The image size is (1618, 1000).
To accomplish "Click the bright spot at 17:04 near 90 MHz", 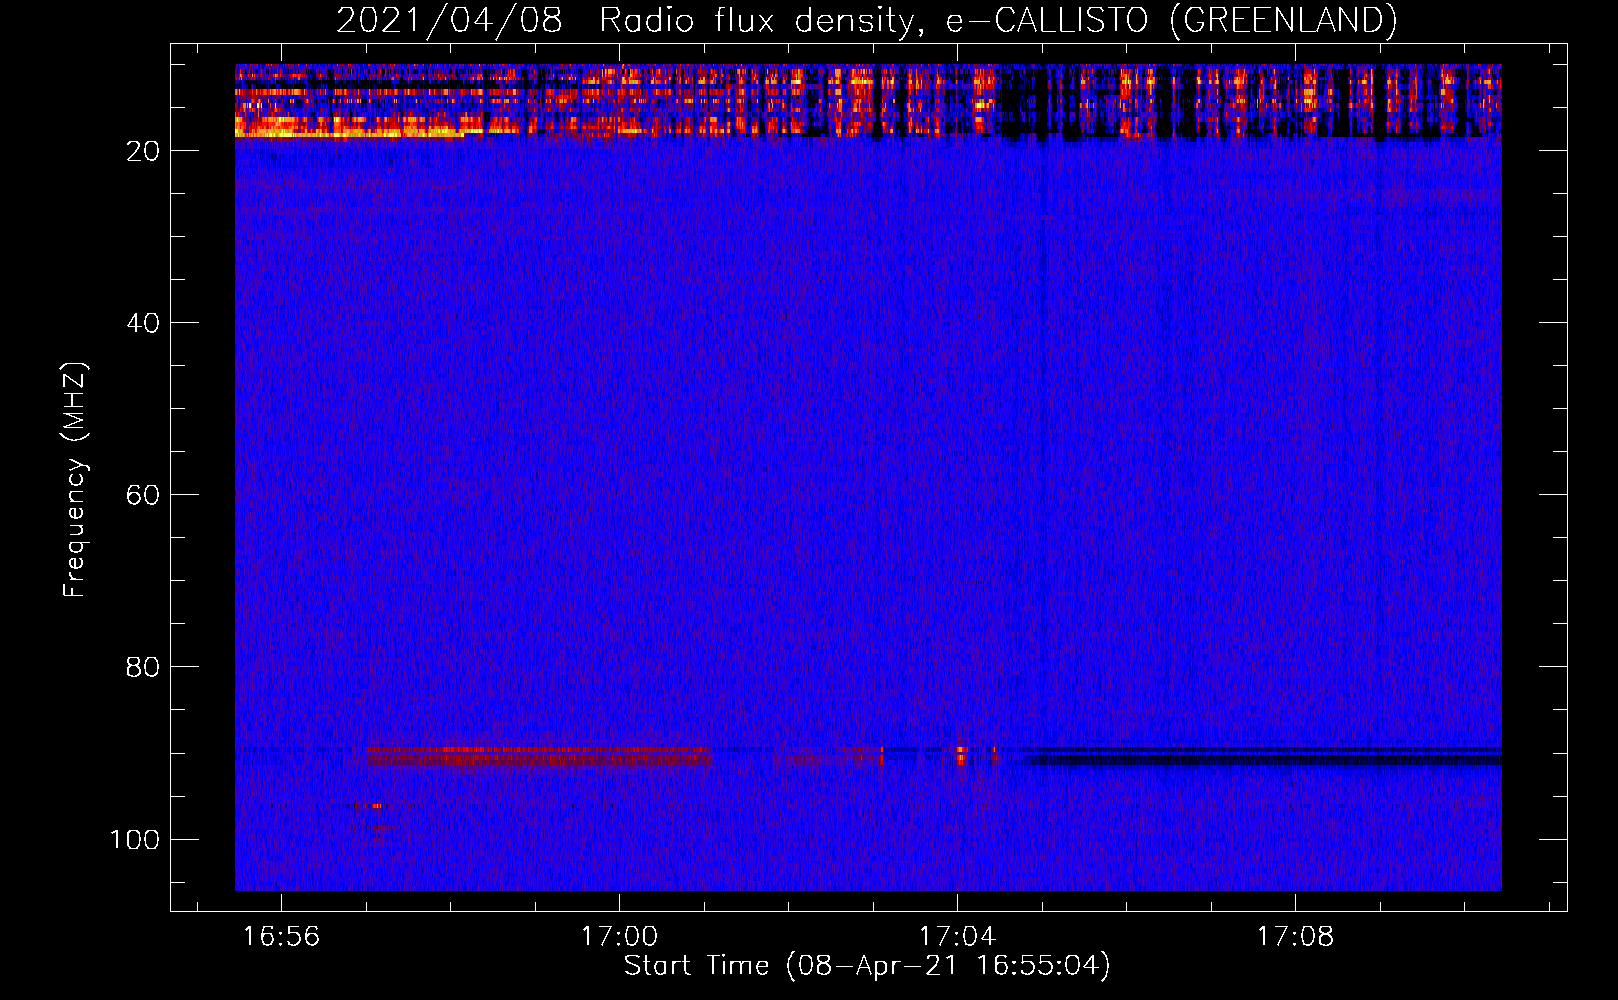I will coord(962,754).
